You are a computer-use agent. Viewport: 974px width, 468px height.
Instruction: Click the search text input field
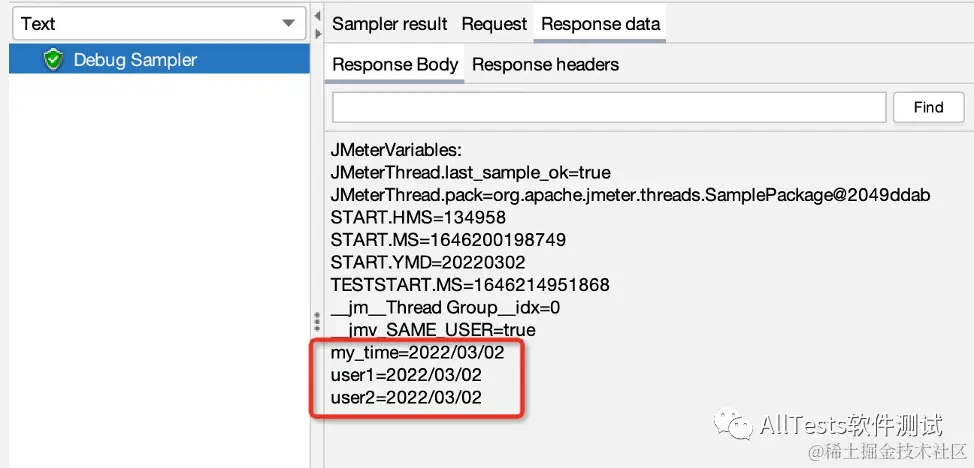tap(609, 108)
